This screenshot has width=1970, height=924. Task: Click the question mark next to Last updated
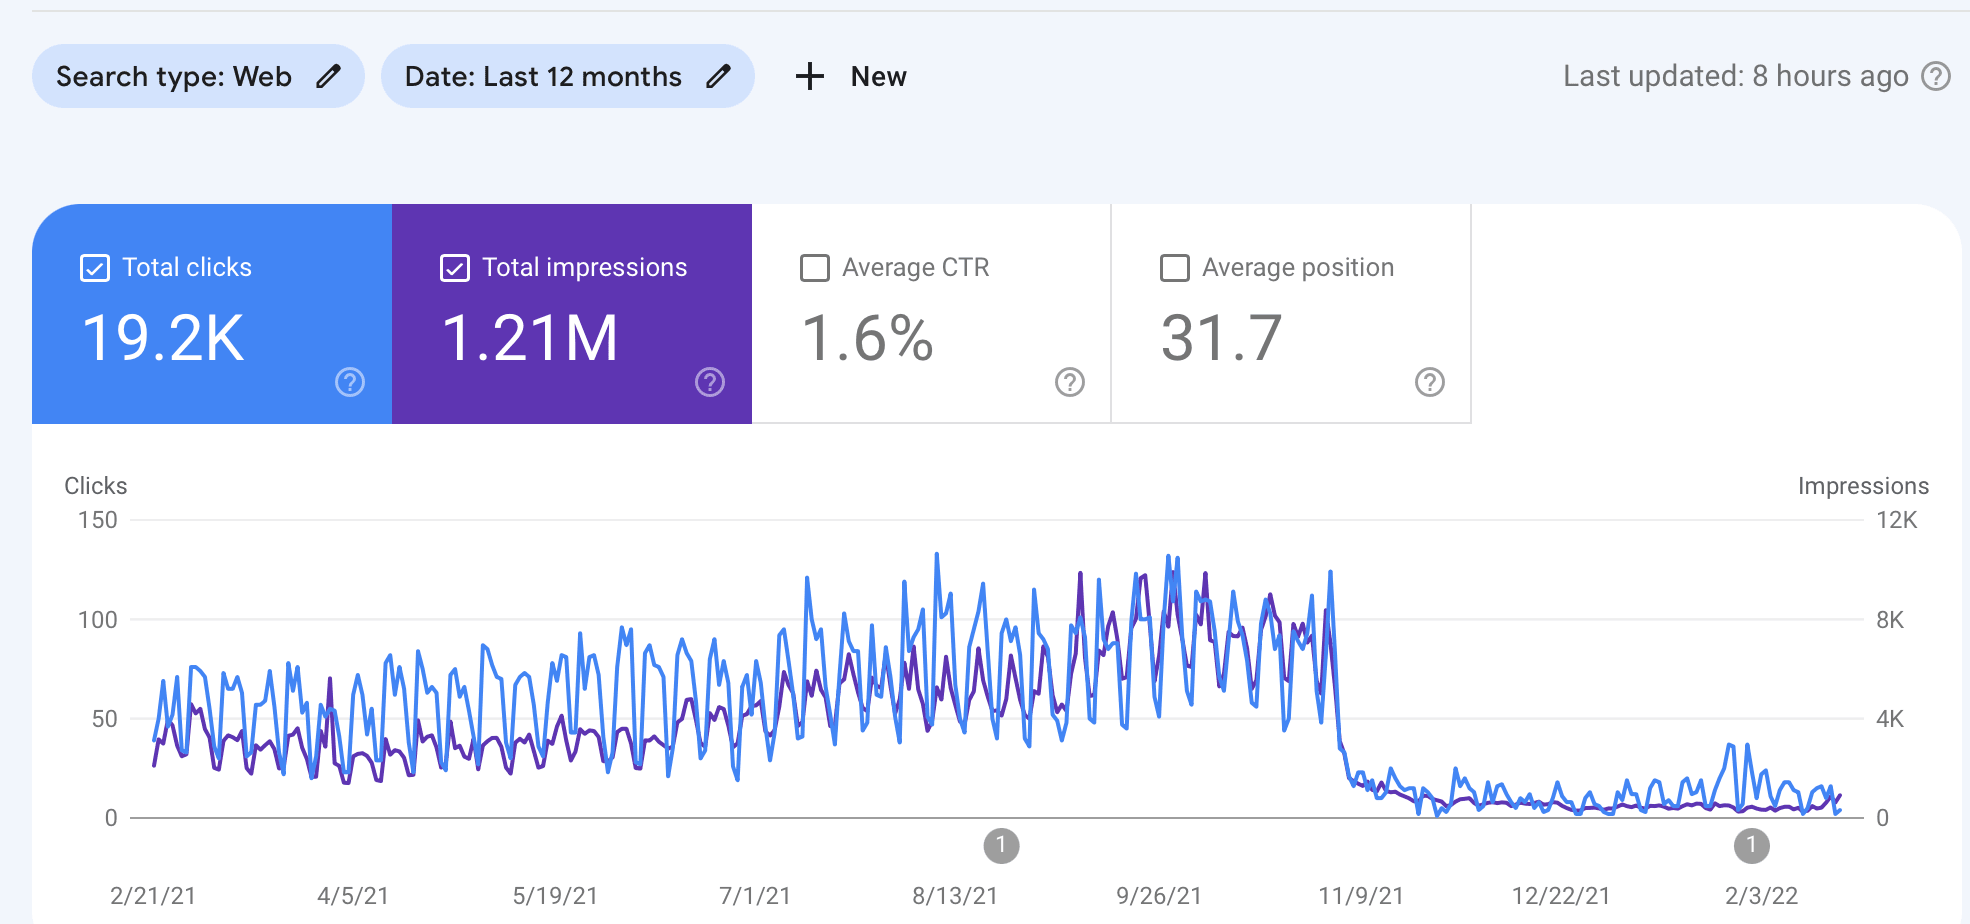click(1937, 76)
